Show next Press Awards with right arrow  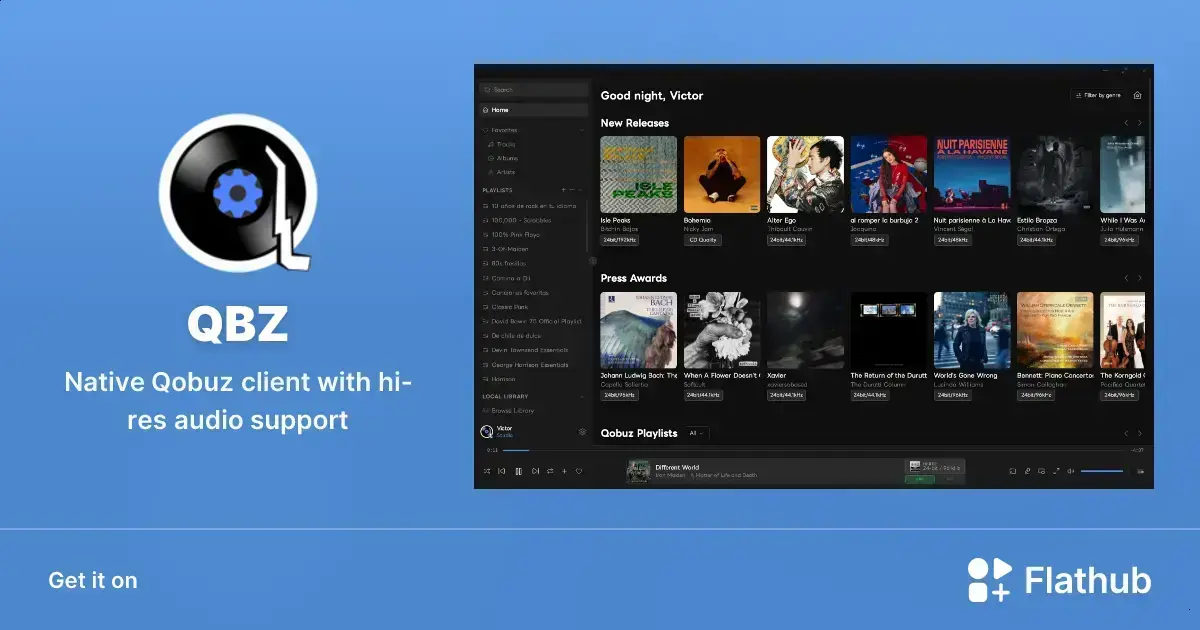click(x=1139, y=278)
